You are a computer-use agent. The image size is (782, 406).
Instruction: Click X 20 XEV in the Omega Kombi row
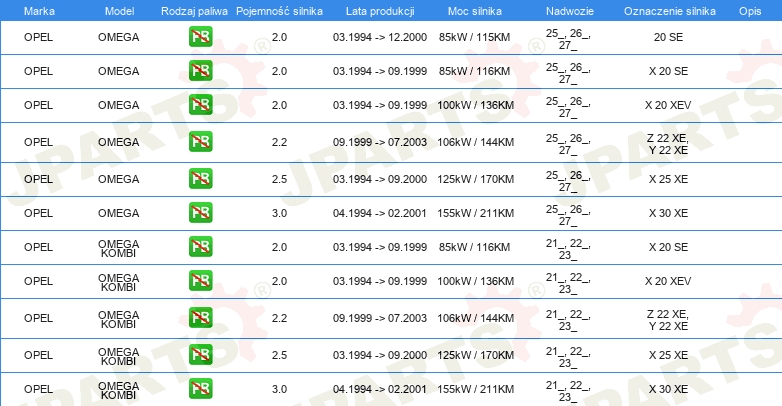tap(668, 281)
